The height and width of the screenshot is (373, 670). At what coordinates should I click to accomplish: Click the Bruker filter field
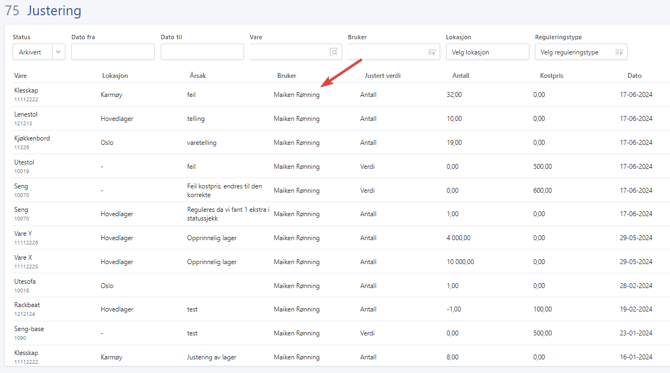point(393,52)
